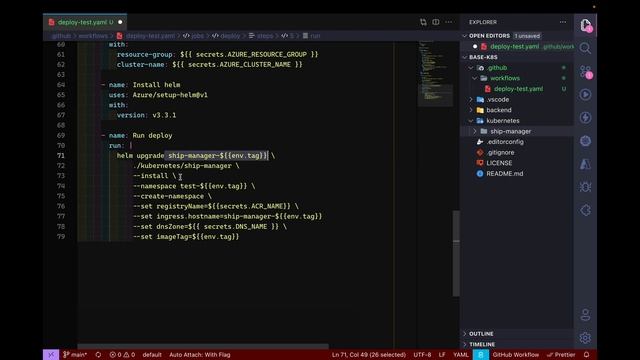Split the editor with the split icon
The height and width of the screenshot is (360, 640).
point(436,22)
